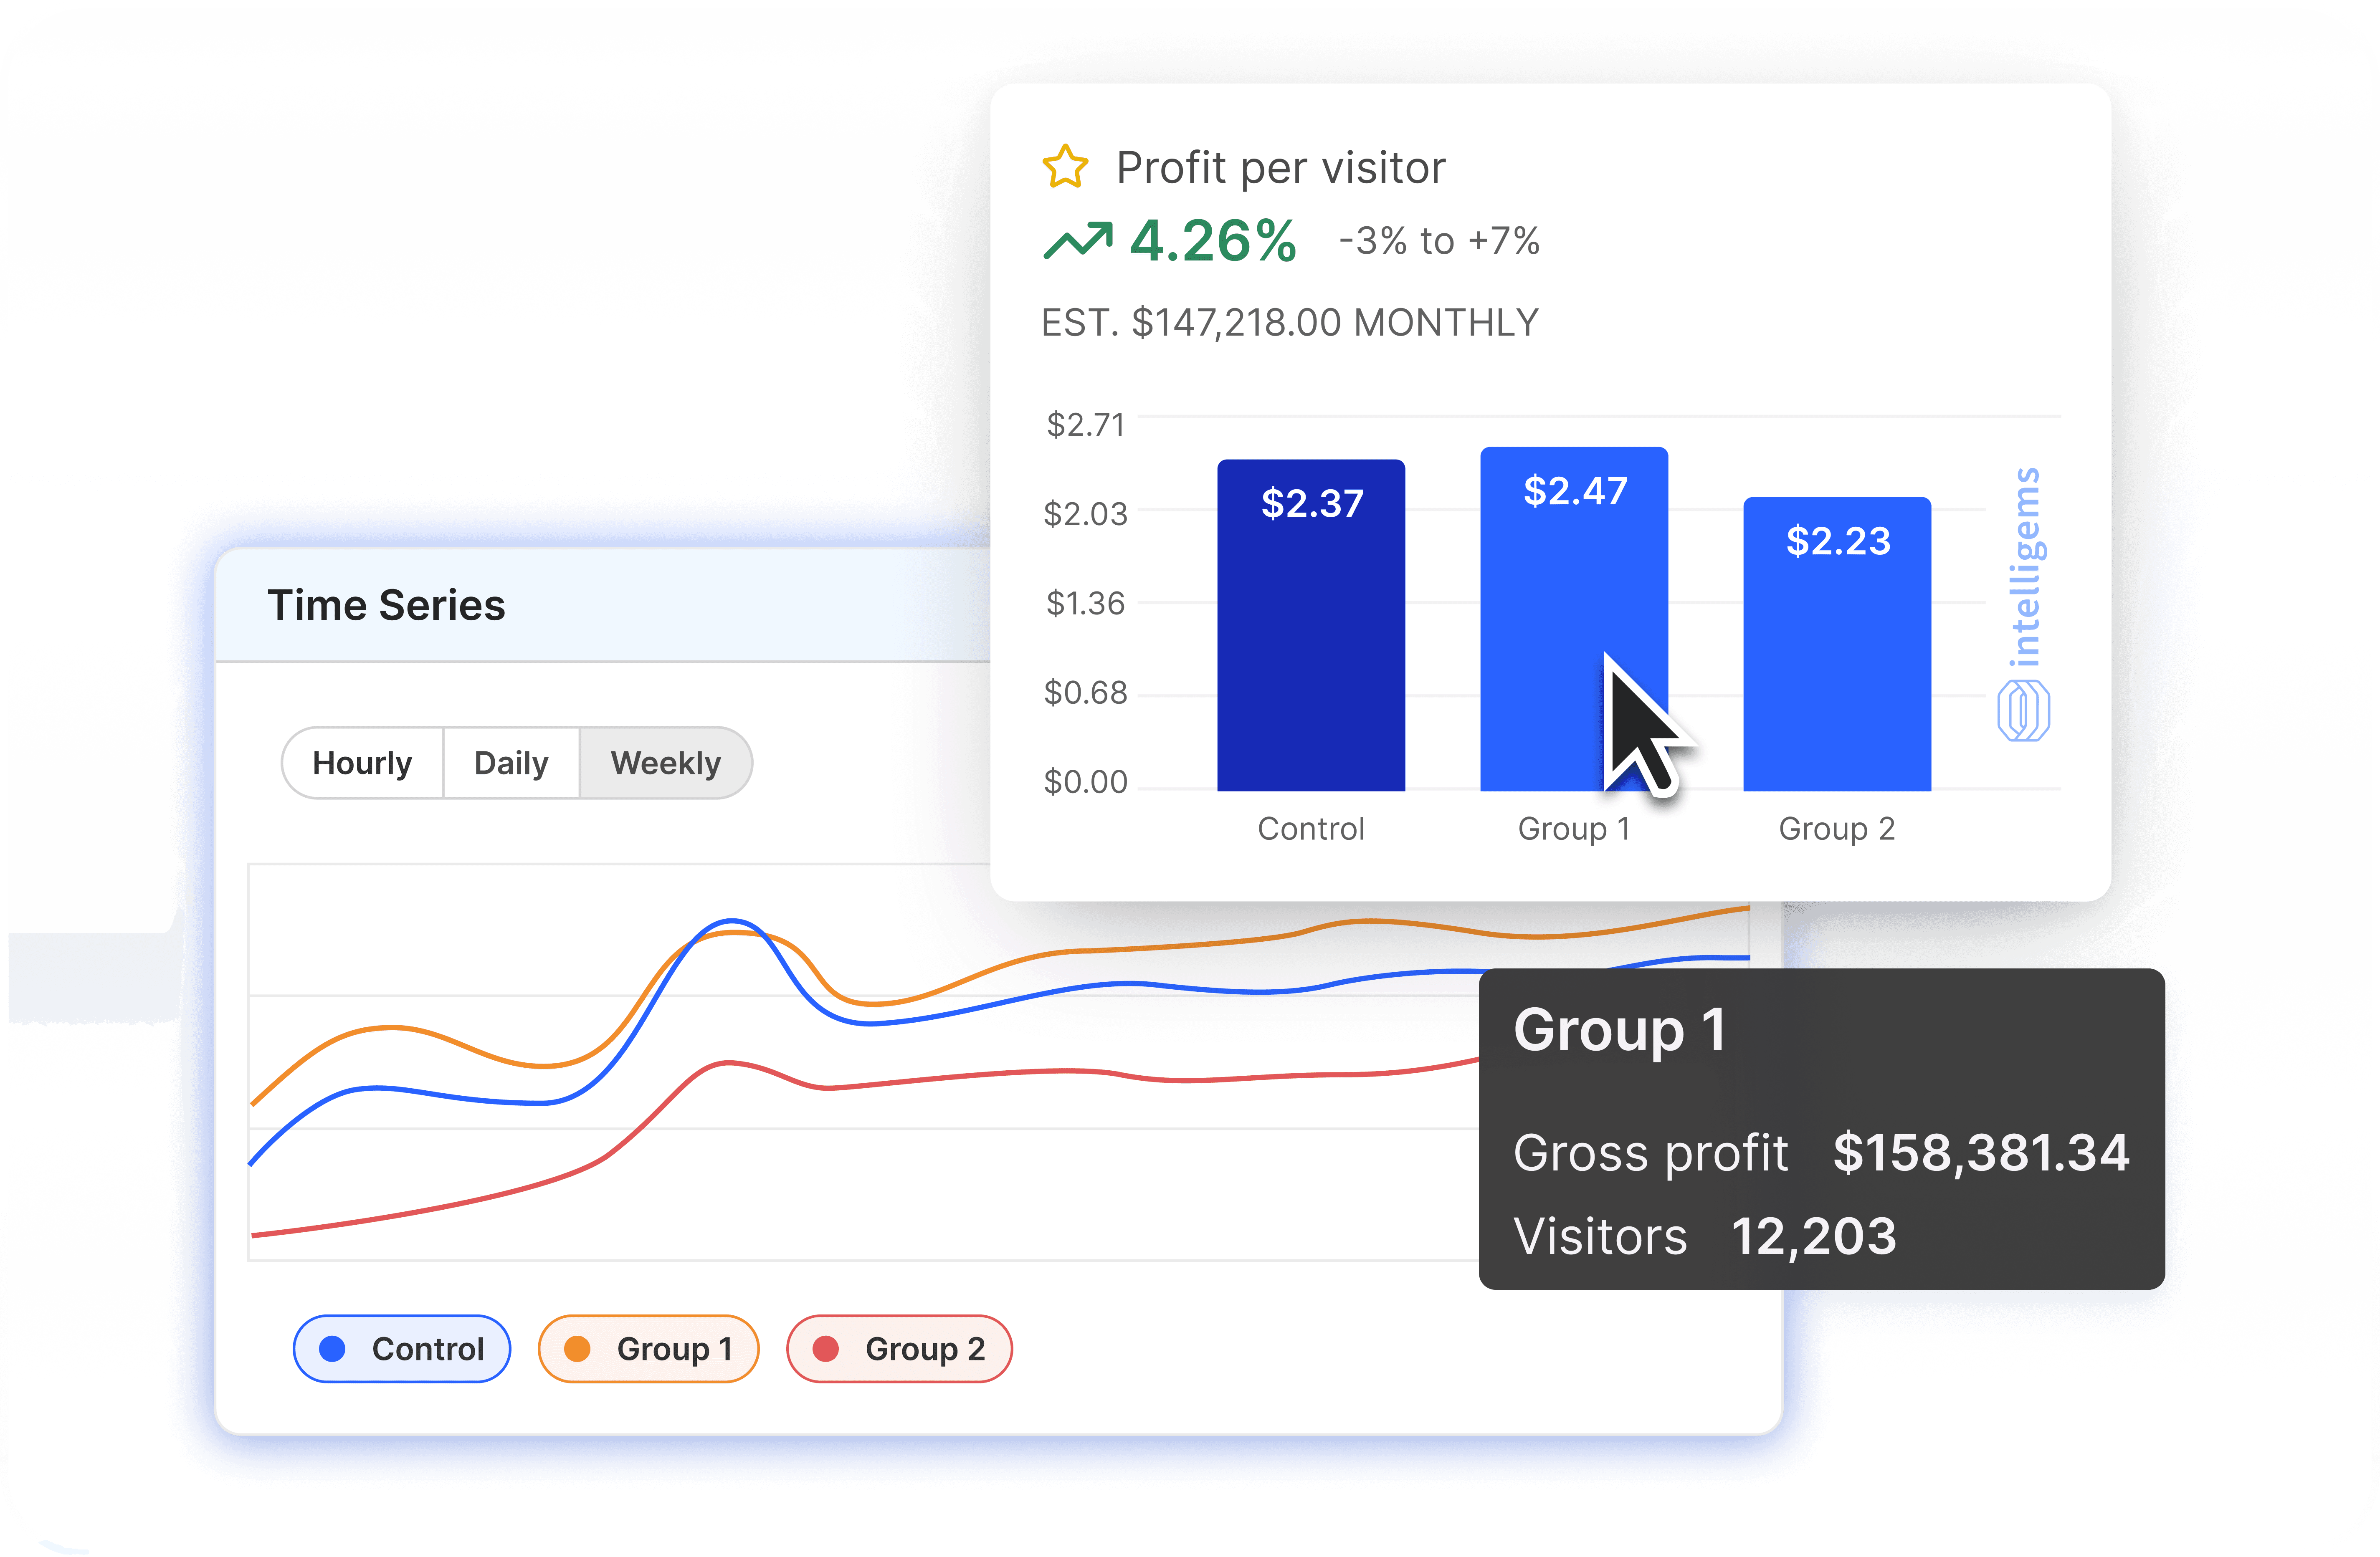
Task: Select the Hourly time interval
Action: tap(362, 763)
